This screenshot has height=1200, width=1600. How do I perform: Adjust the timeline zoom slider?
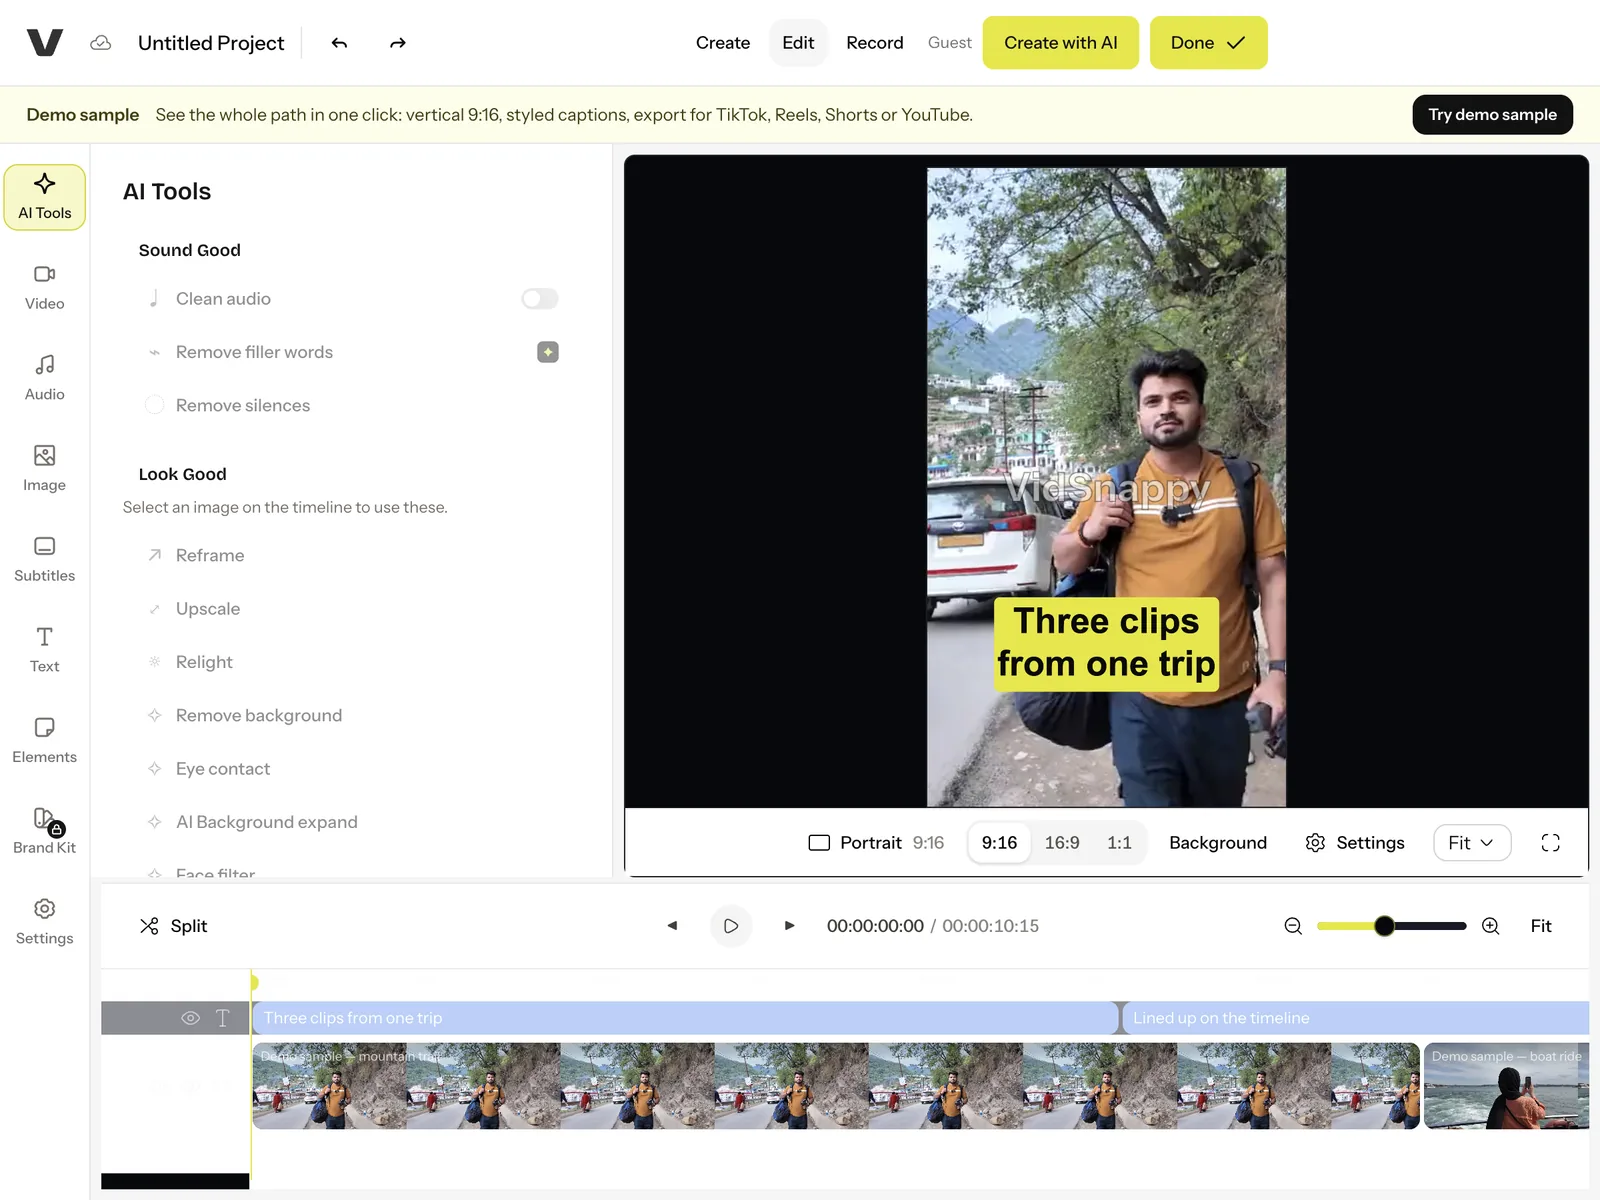1385,926
